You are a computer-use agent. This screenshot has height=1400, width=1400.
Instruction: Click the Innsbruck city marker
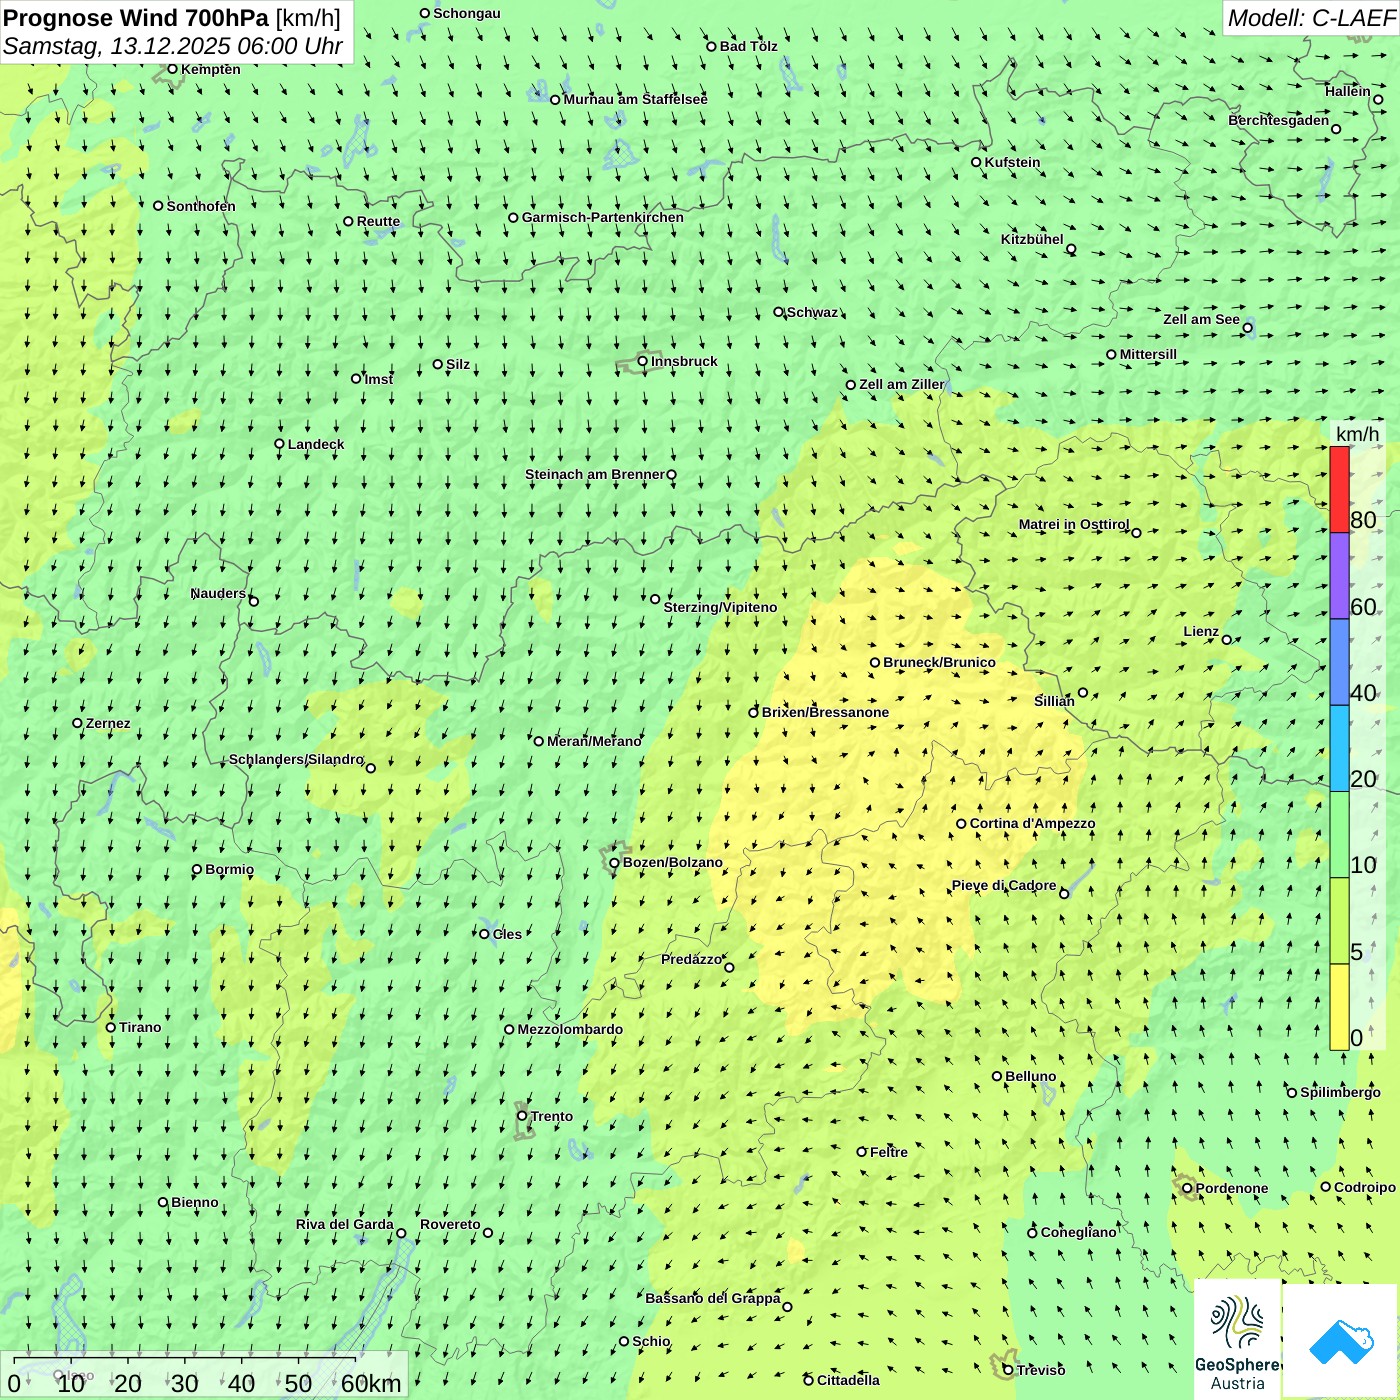pyautogui.click(x=642, y=361)
